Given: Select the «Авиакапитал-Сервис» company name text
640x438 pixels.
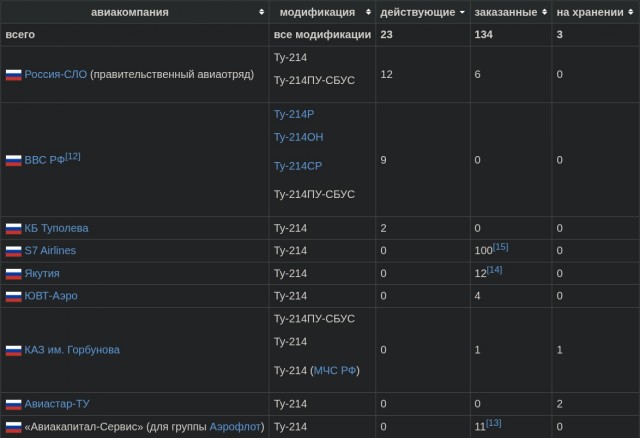Looking at the screenshot, I should click(x=84, y=427).
